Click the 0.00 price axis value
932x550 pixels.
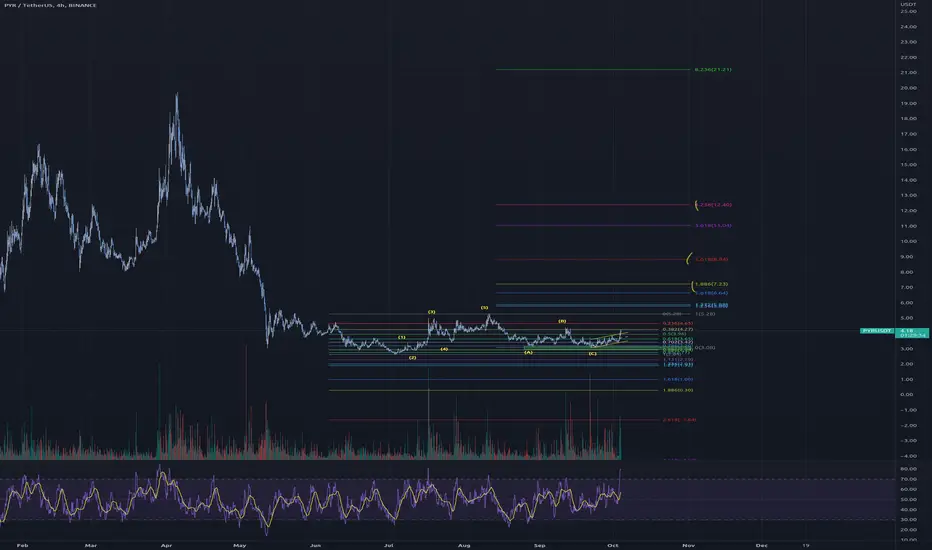coord(906,395)
